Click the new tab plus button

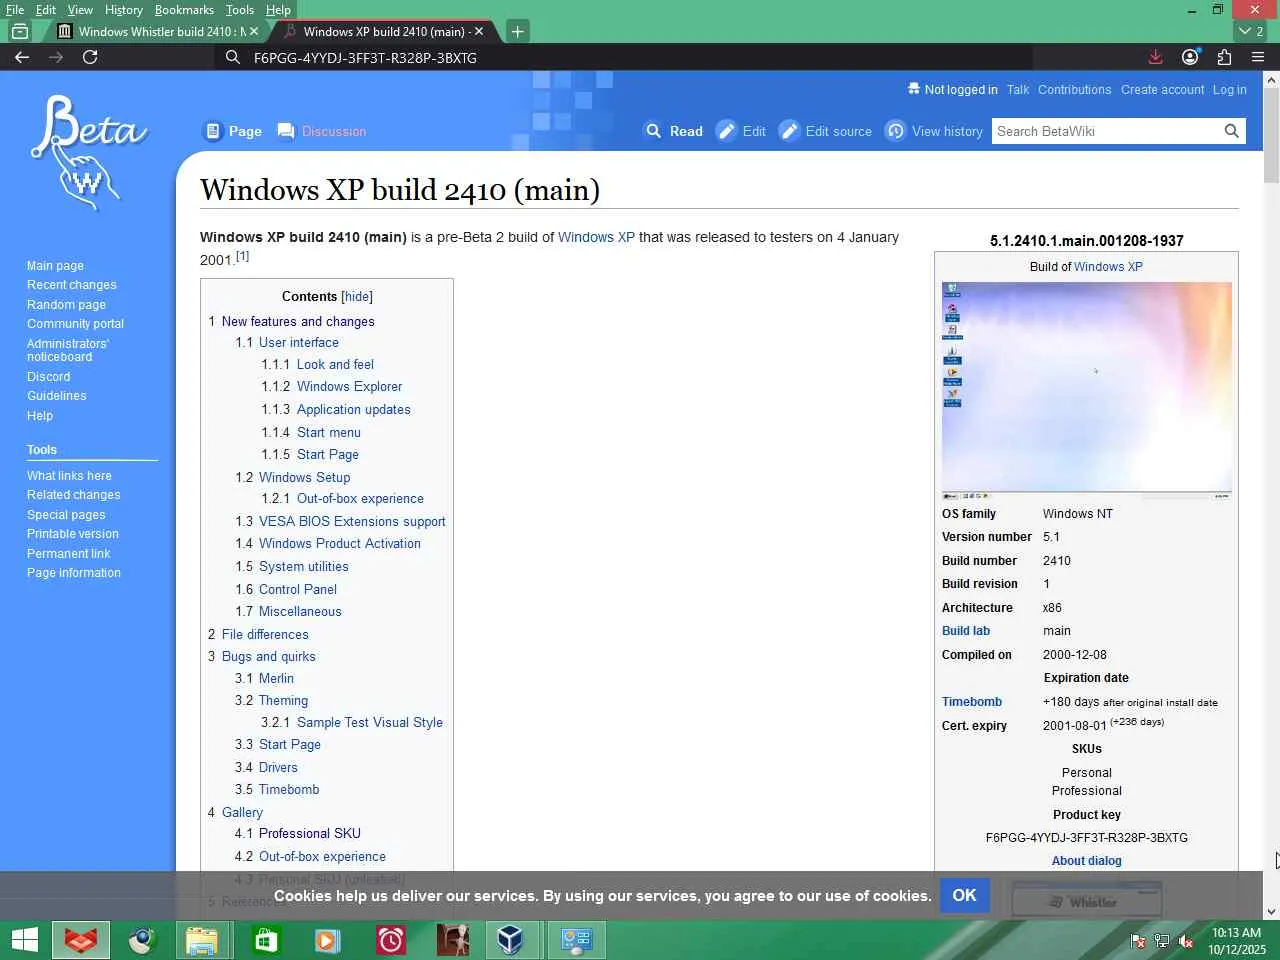[x=517, y=31]
